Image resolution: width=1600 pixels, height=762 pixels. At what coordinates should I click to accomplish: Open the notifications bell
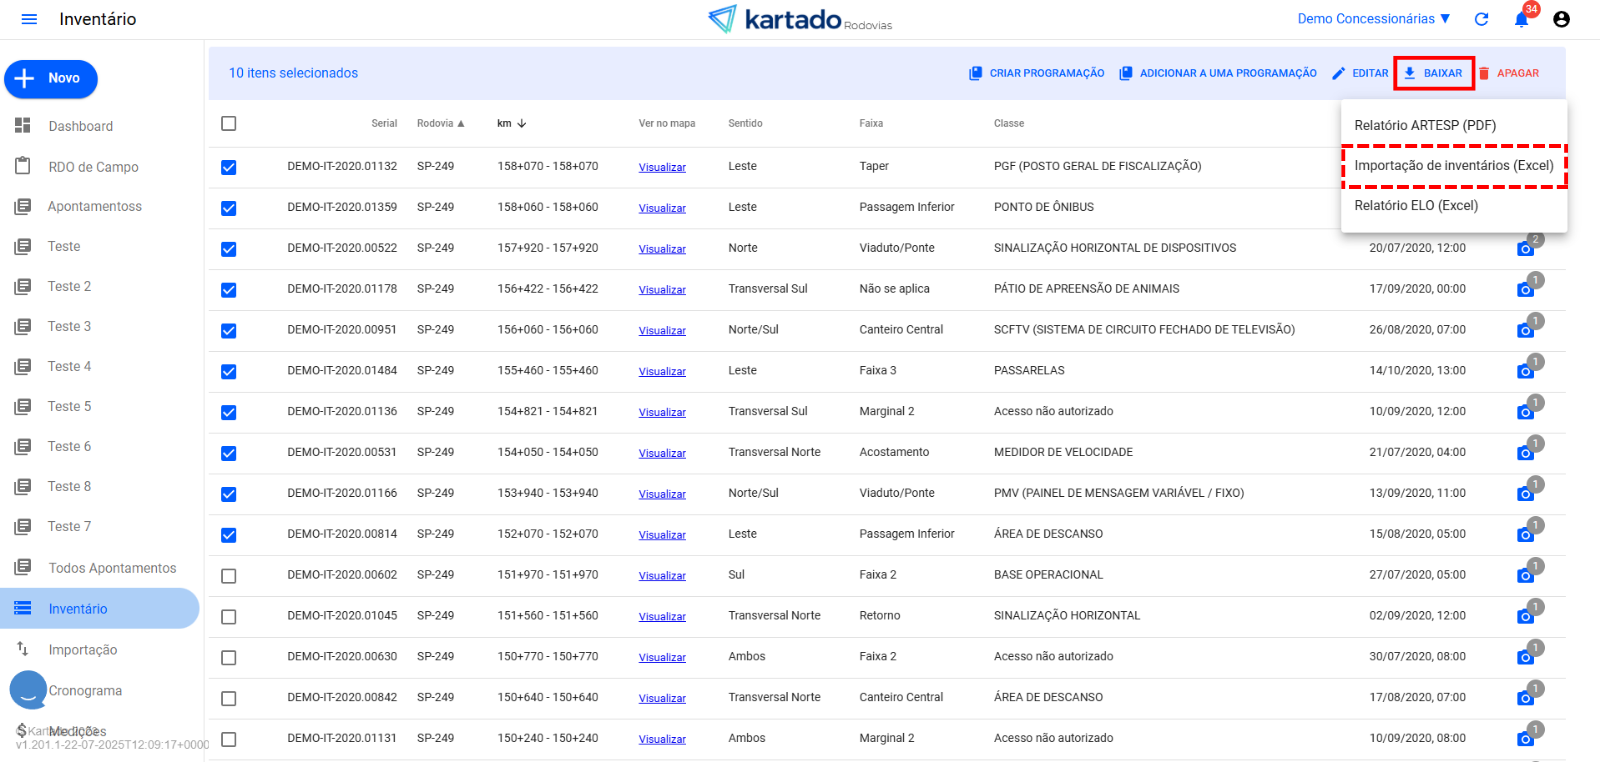[1521, 19]
